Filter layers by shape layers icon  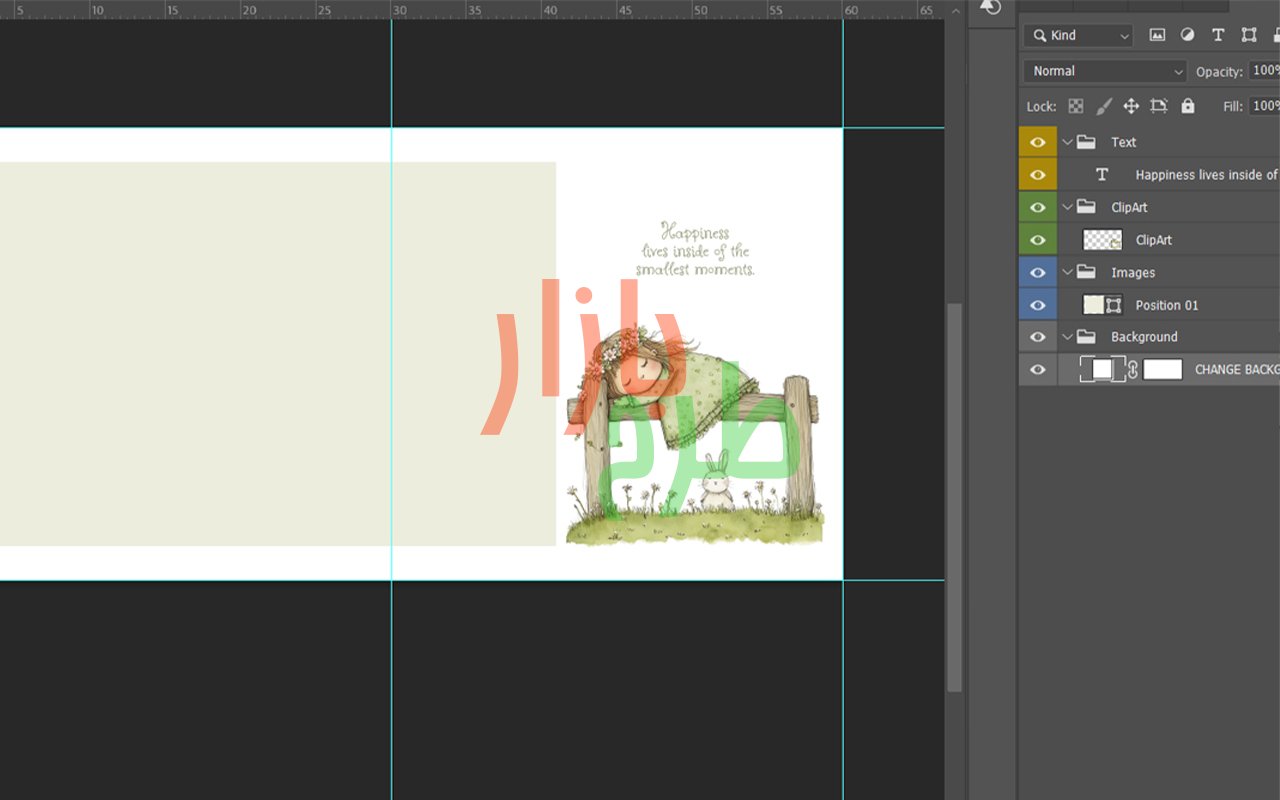point(1249,35)
